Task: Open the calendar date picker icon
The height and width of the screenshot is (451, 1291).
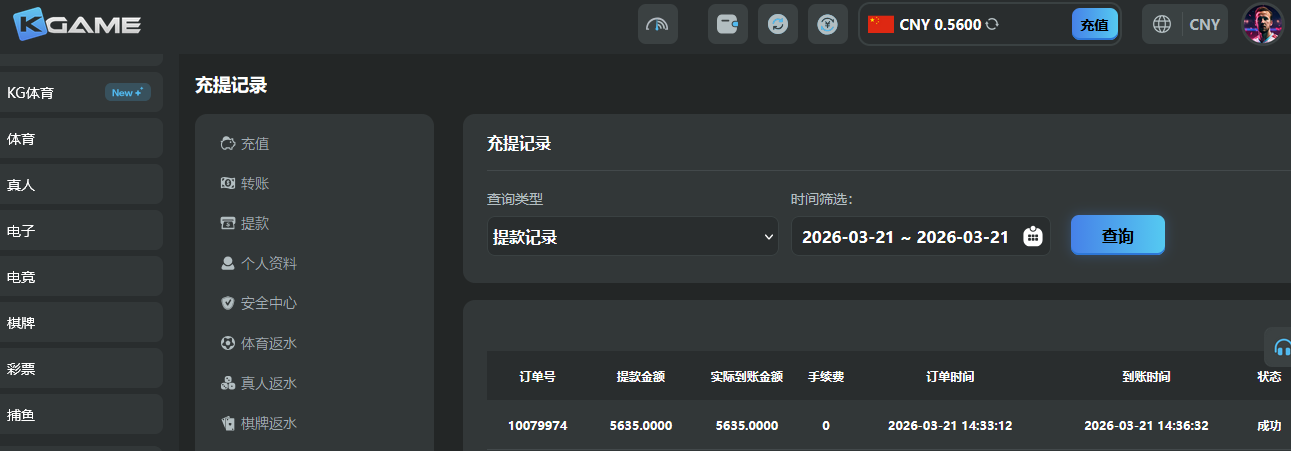Action: click(x=1033, y=237)
